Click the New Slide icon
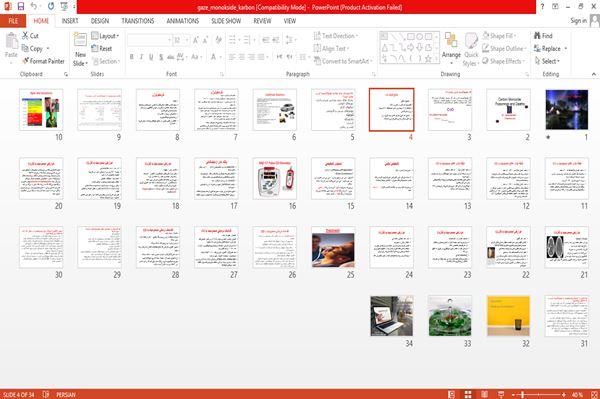The image size is (600, 399). [x=80, y=41]
